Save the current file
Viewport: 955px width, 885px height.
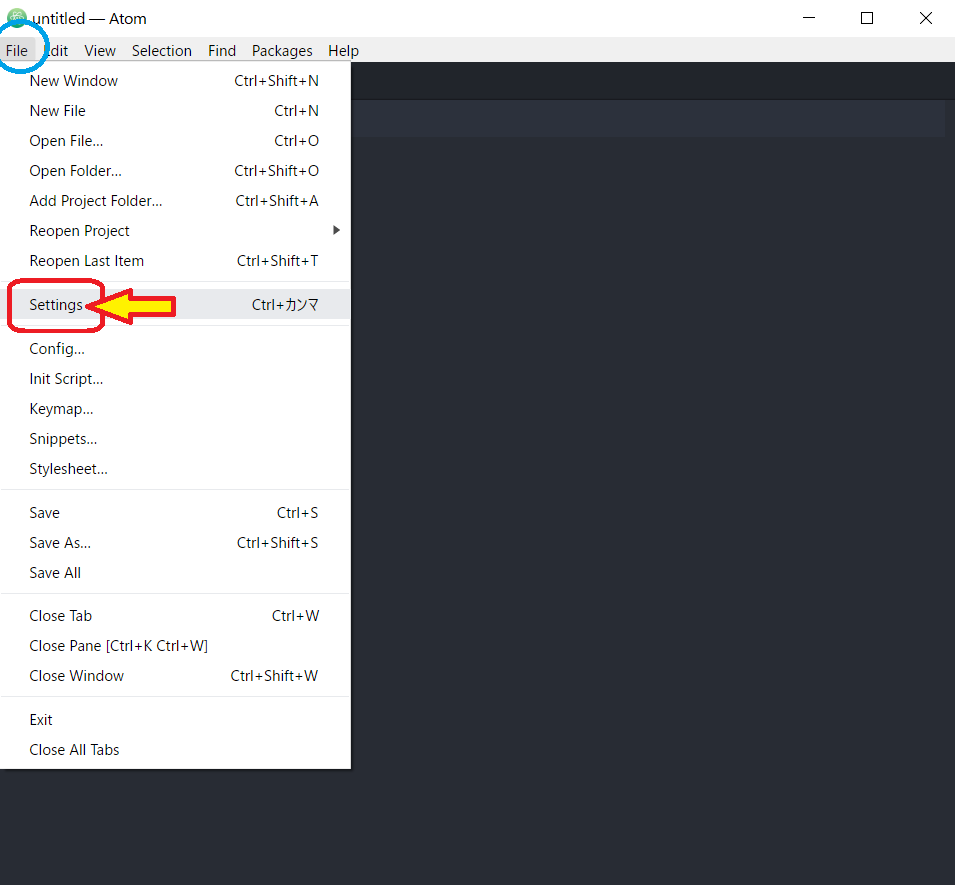(x=44, y=512)
